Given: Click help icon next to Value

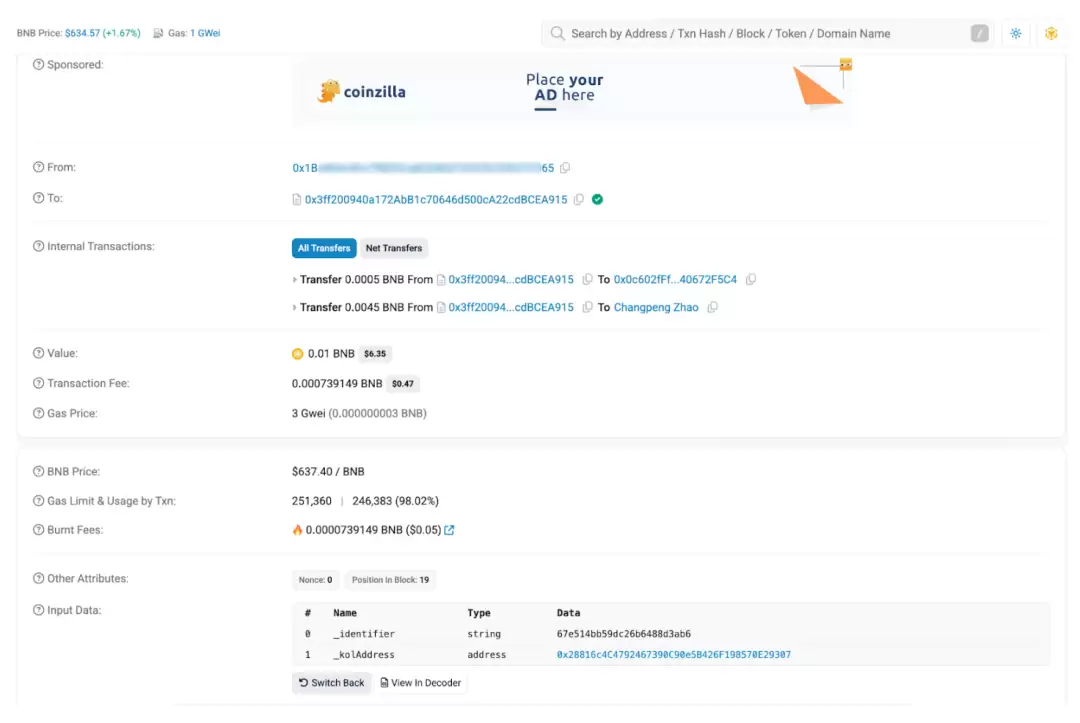Looking at the screenshot, I should [39, 353].
